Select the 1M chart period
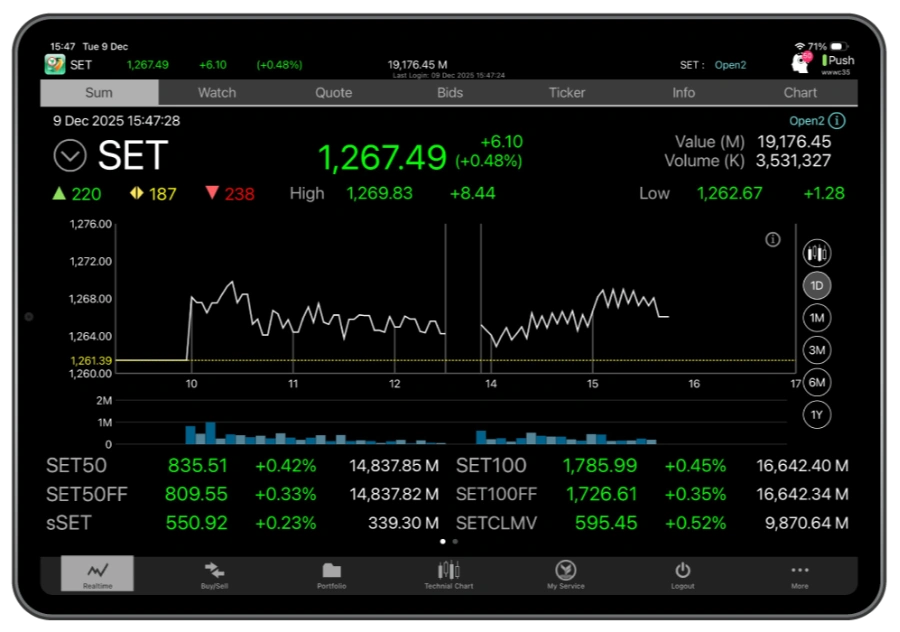This screenshot has width=900, height=632. coord(817,318)
